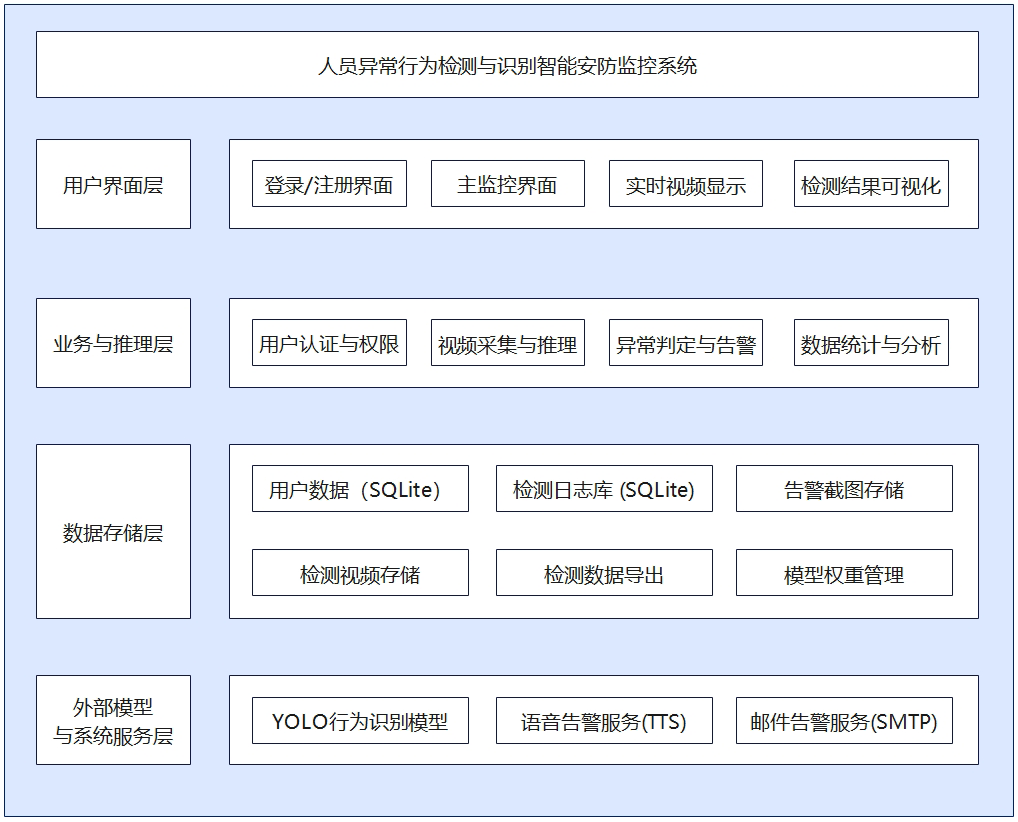Click the YOLO行为识别模型 box
Image resolution: width=1018 pixels, height=822 pixels.
(360, 721)
